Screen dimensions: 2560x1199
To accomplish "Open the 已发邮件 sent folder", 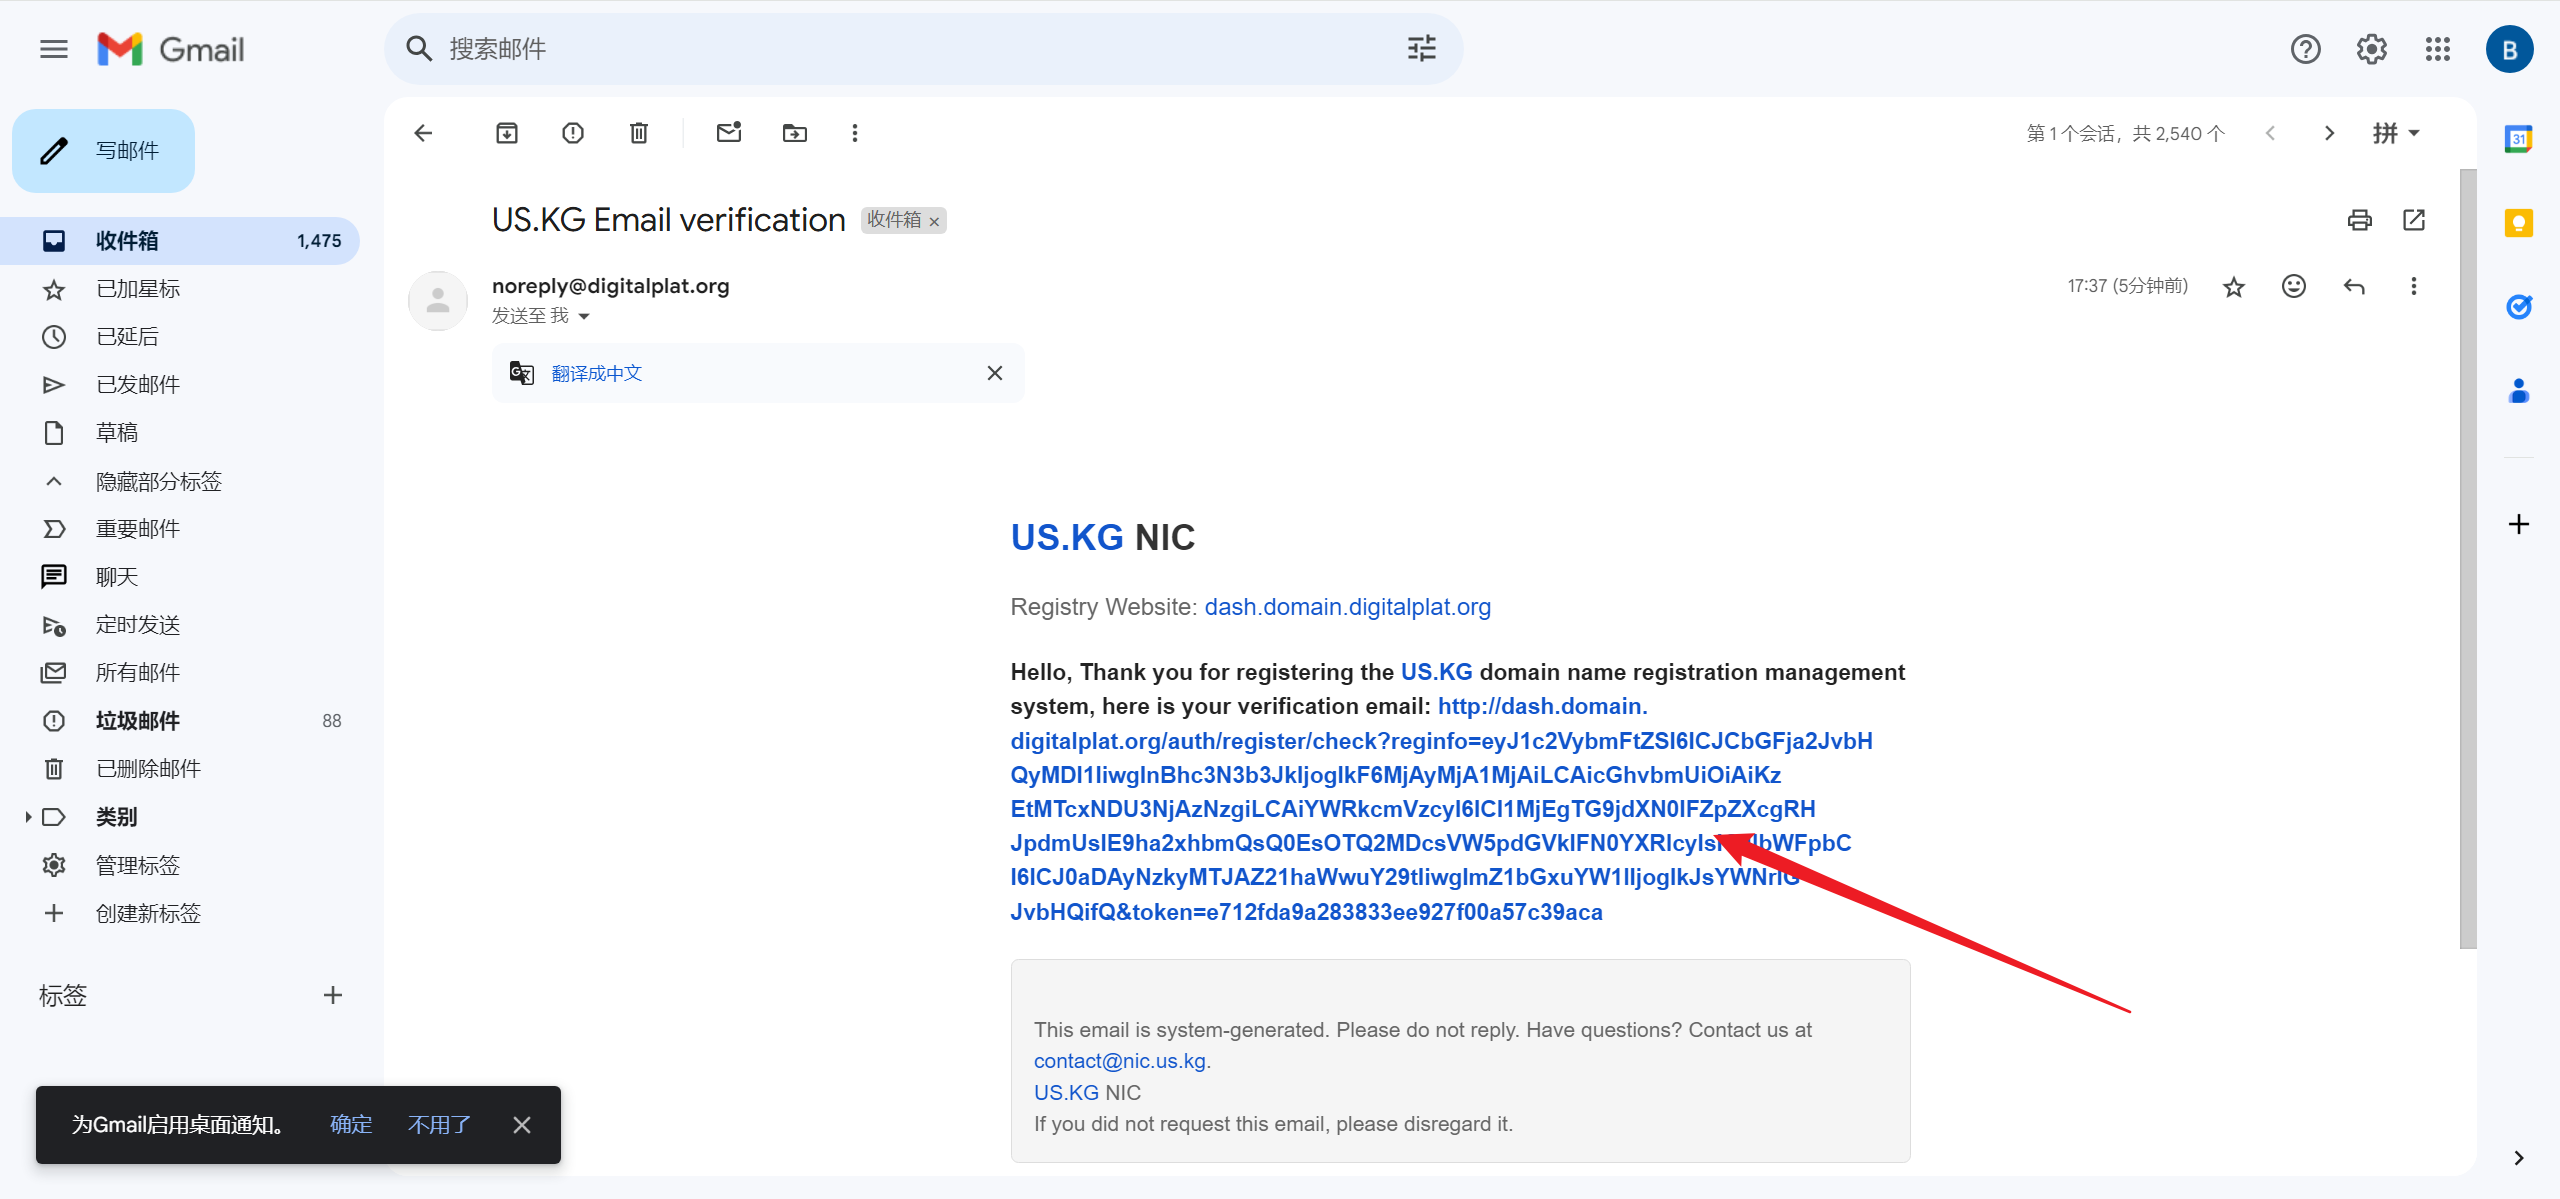I will [x=180, y=385].
